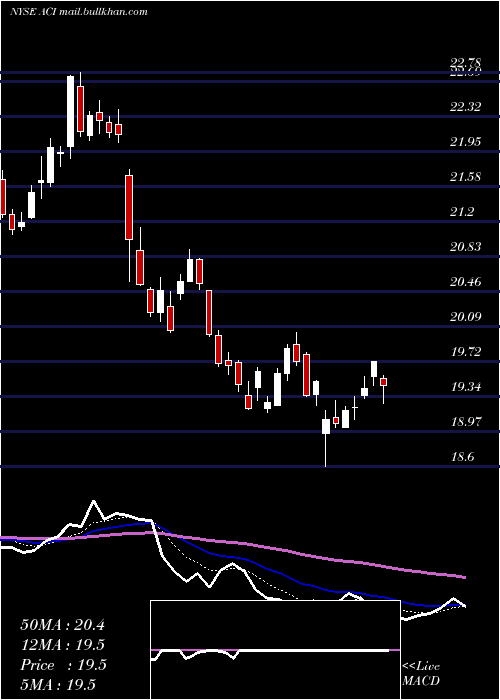Click the <<Live MACD label

pyautogui.click(x=421, y=674)
